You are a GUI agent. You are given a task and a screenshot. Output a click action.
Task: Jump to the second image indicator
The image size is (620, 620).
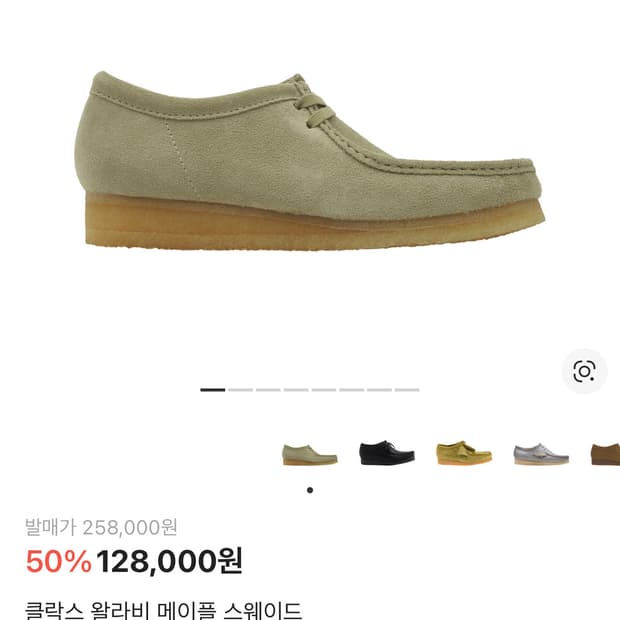pos(240,390)
